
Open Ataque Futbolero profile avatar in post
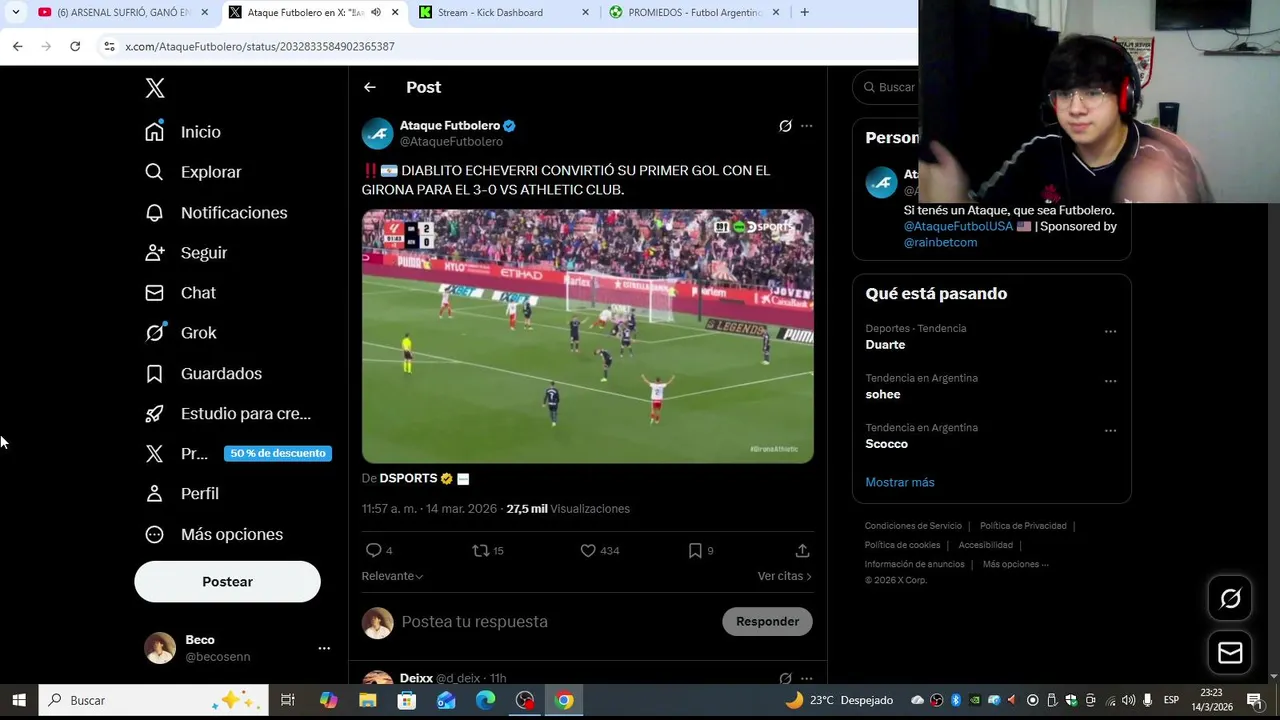click(x=378, y=133)
